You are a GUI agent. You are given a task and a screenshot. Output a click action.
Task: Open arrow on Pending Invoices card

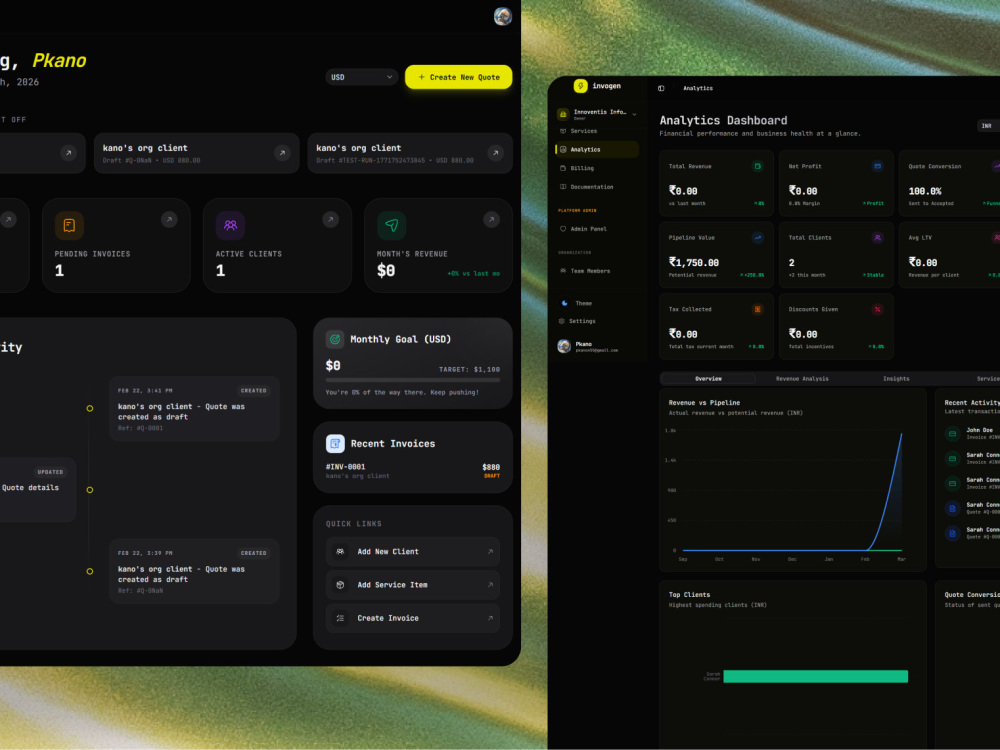[x=169, y=219]
